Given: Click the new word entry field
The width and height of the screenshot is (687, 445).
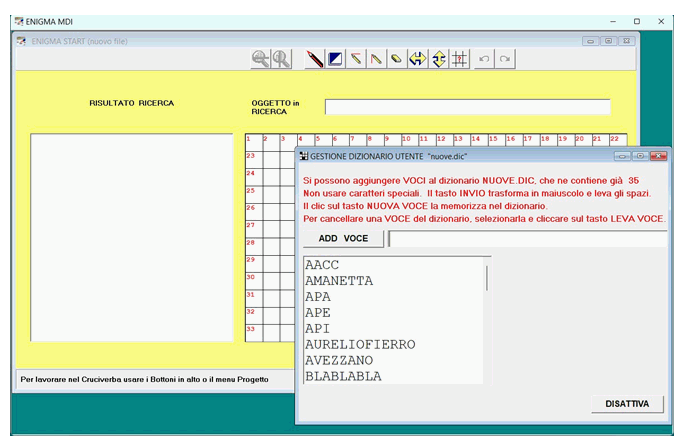Looking at the screenshot, I should point(527,238).
